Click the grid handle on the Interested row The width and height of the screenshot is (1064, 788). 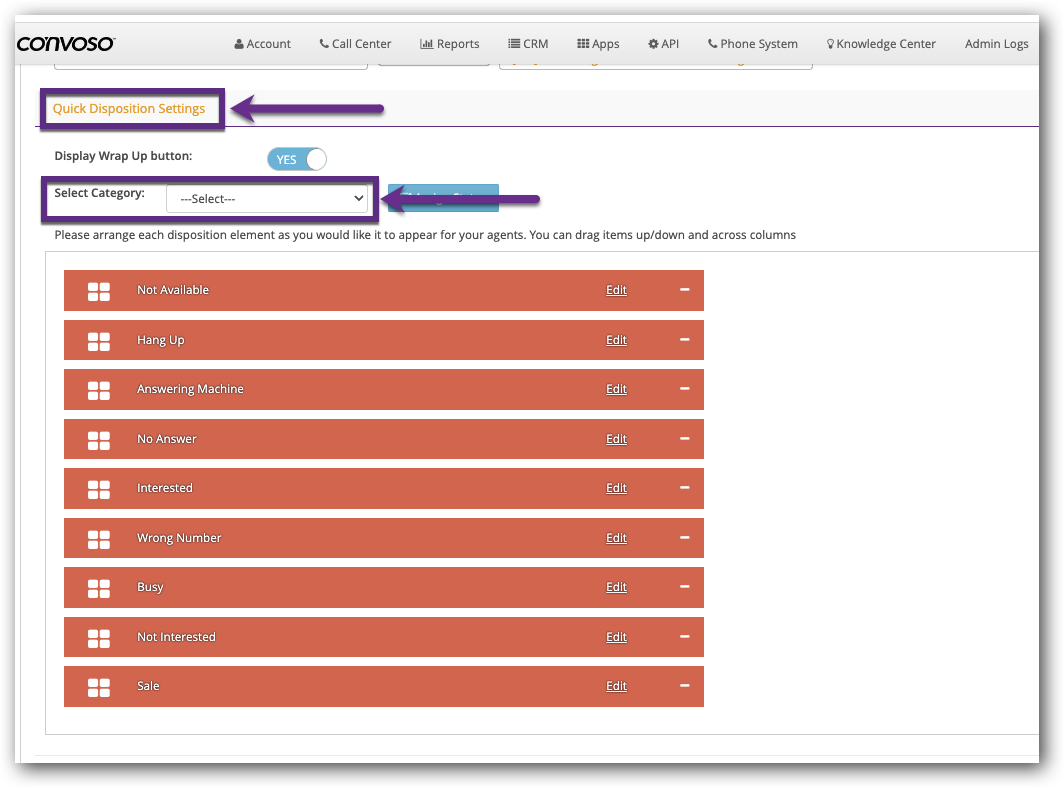click(x=98, y=489)
